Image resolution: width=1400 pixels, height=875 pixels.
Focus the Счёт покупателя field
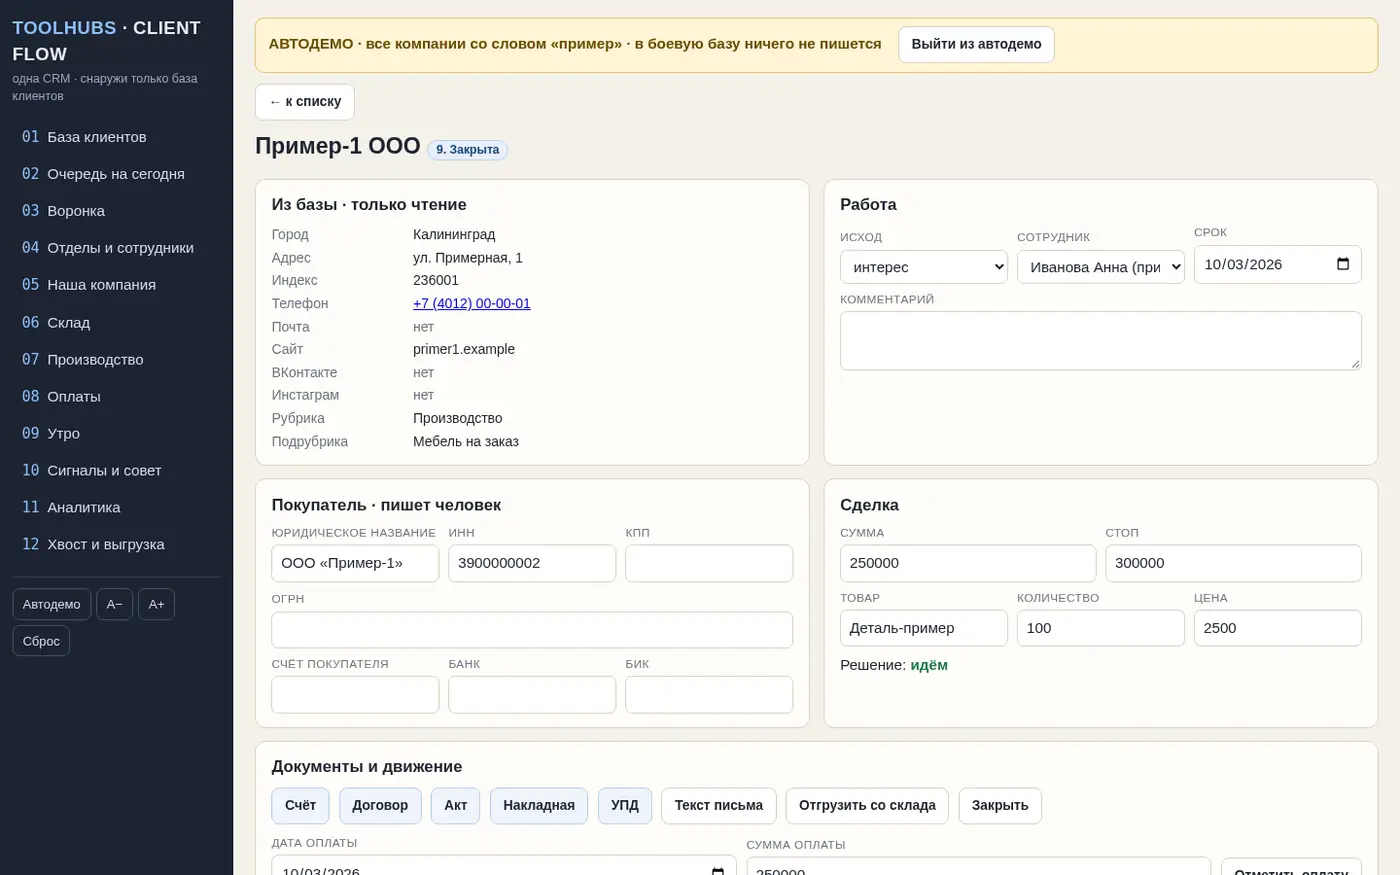(x=355, y=695)
